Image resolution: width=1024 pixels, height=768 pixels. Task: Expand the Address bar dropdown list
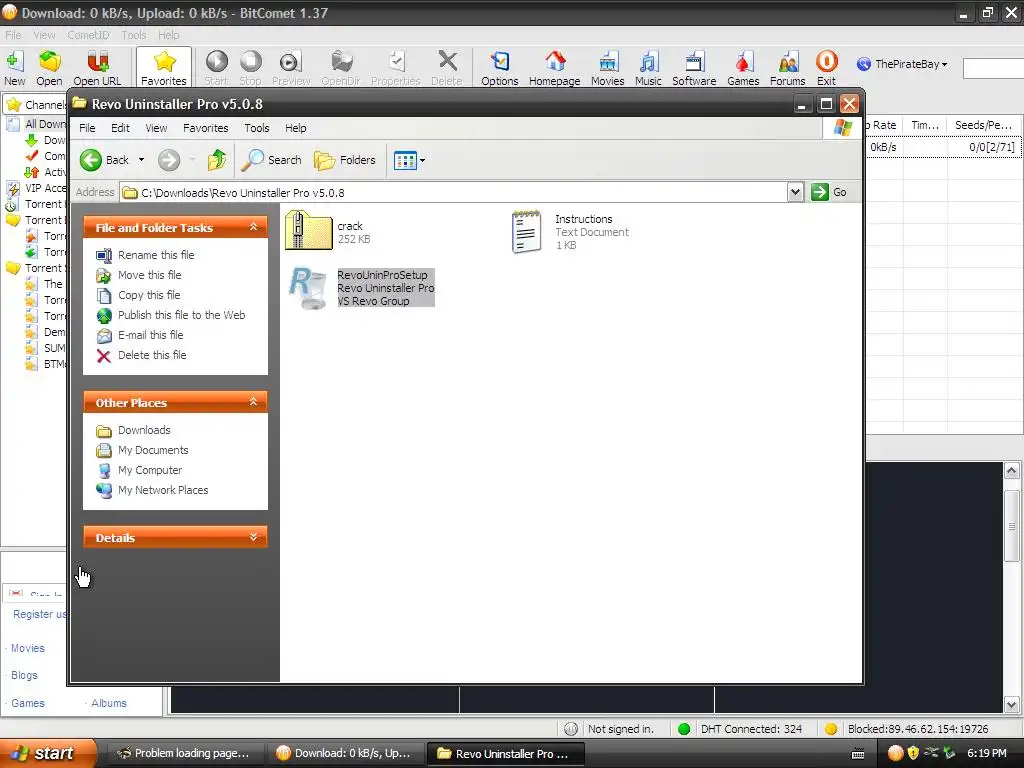(795, 192)
